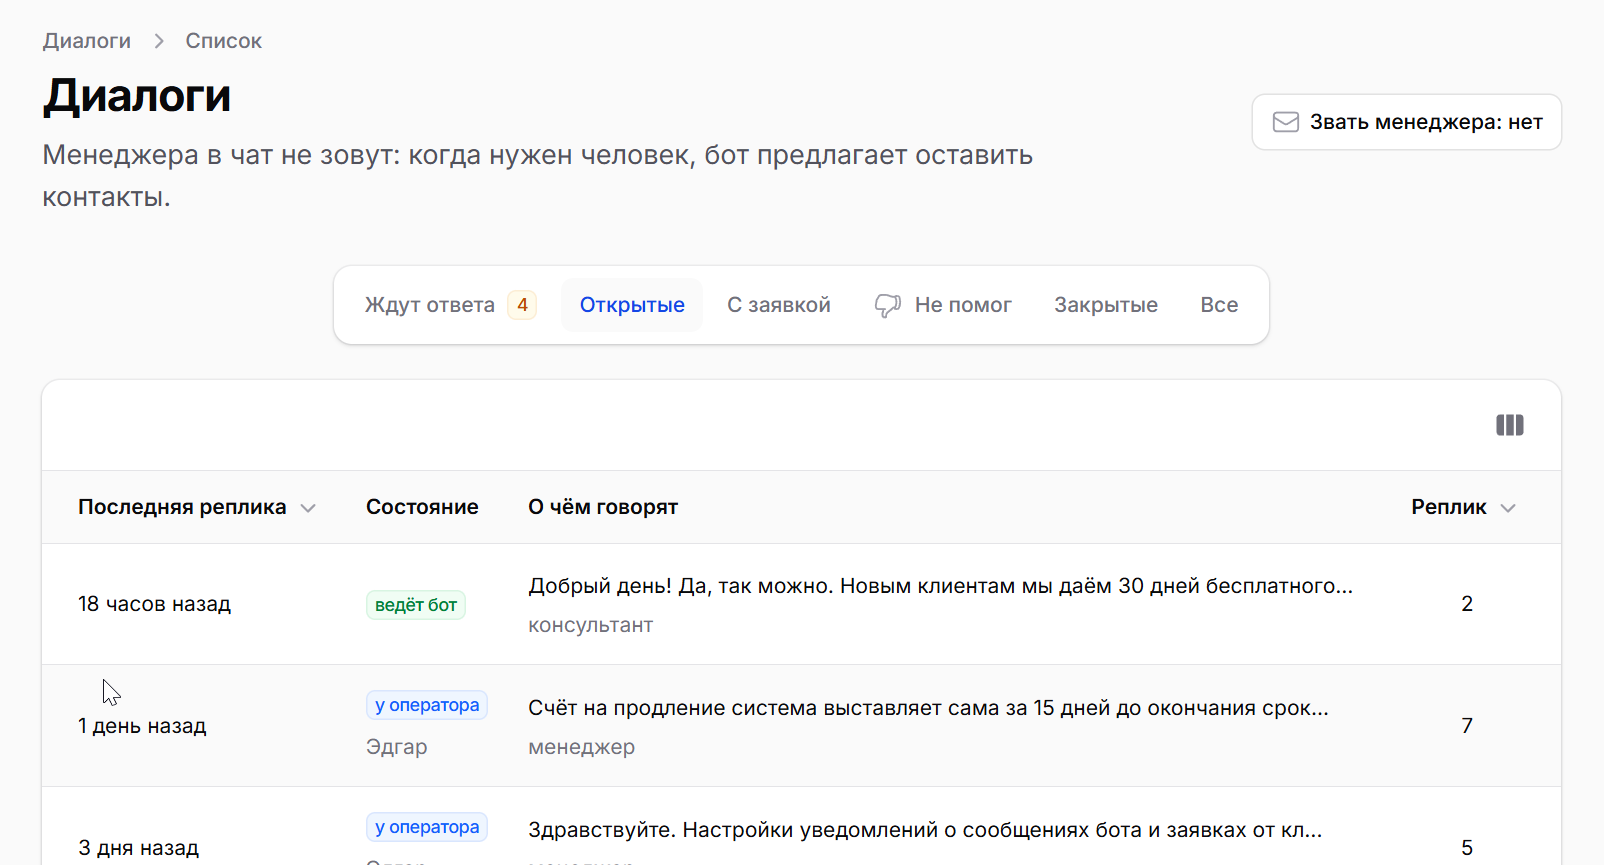
Task: Click the Список breadcrumb
Action: pos(224,41)
